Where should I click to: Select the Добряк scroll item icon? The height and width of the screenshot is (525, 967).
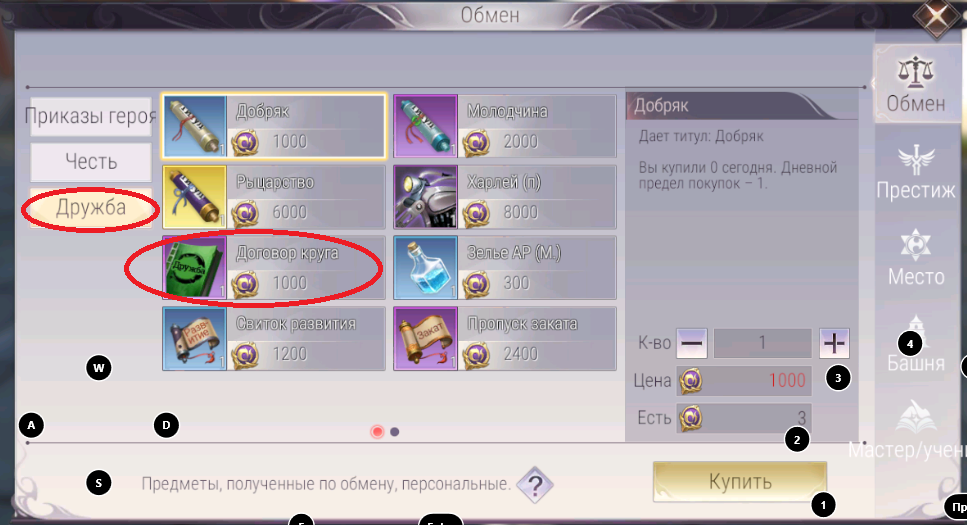click(195, 126)
